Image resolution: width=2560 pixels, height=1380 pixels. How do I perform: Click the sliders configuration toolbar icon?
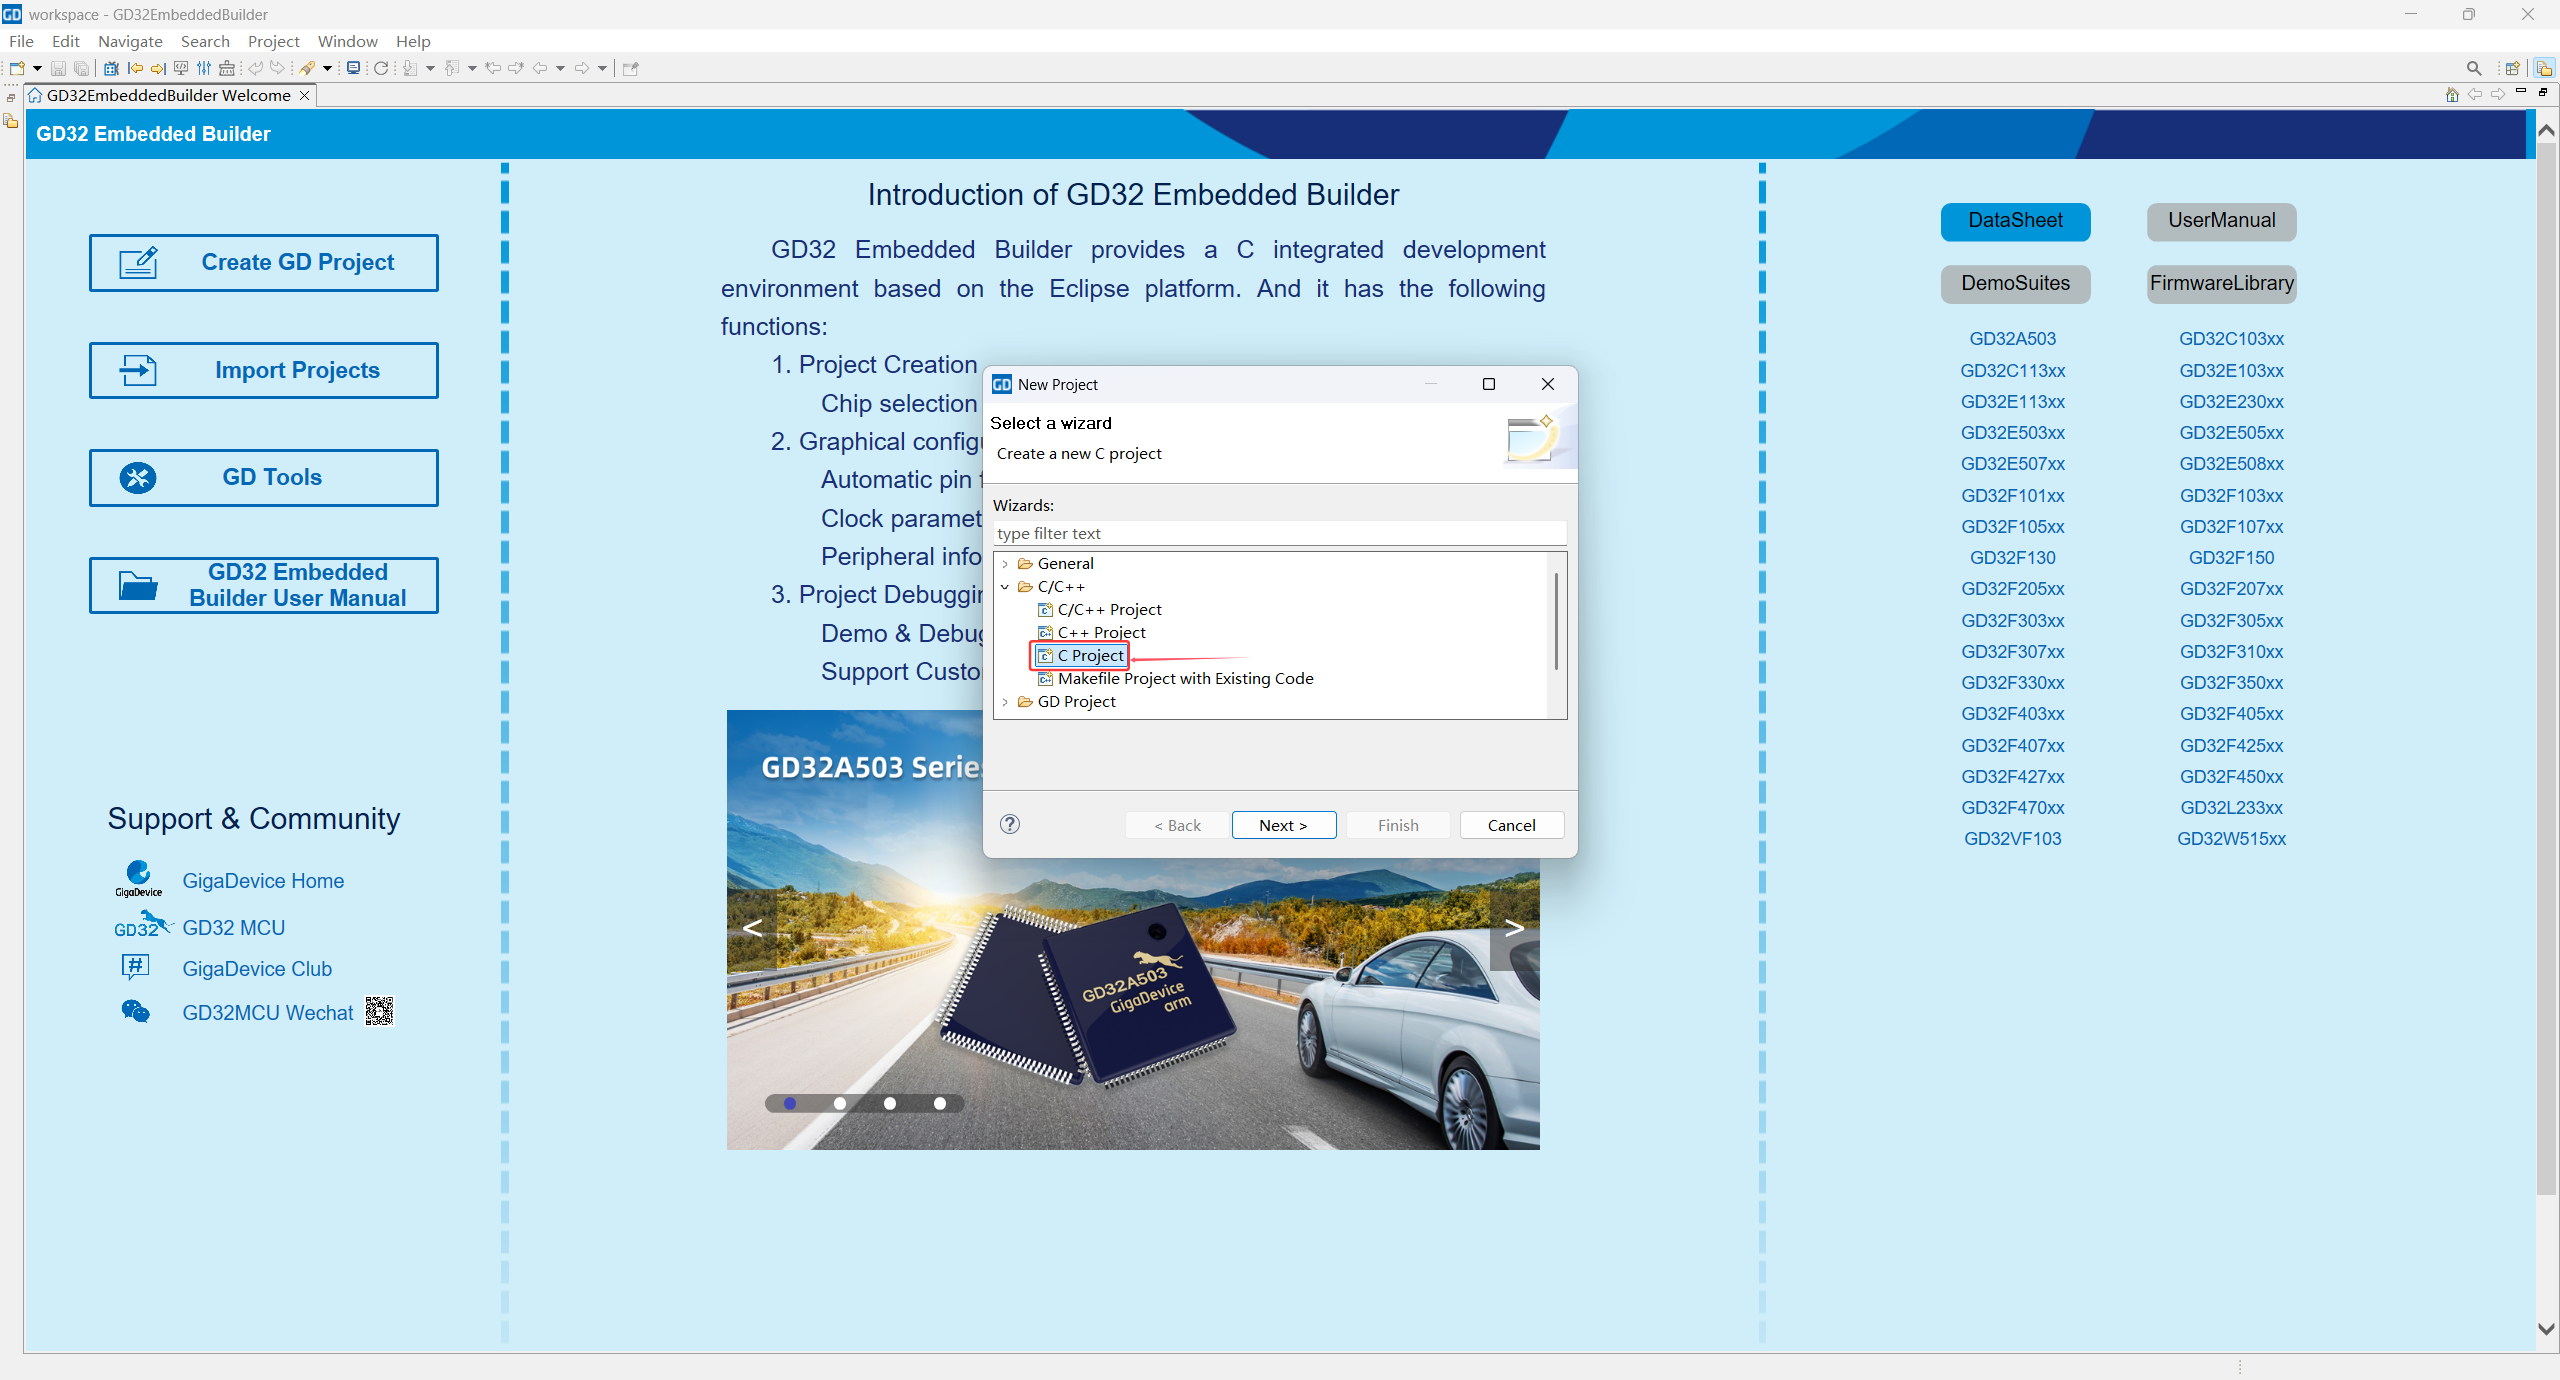click(x=204, y=68)
